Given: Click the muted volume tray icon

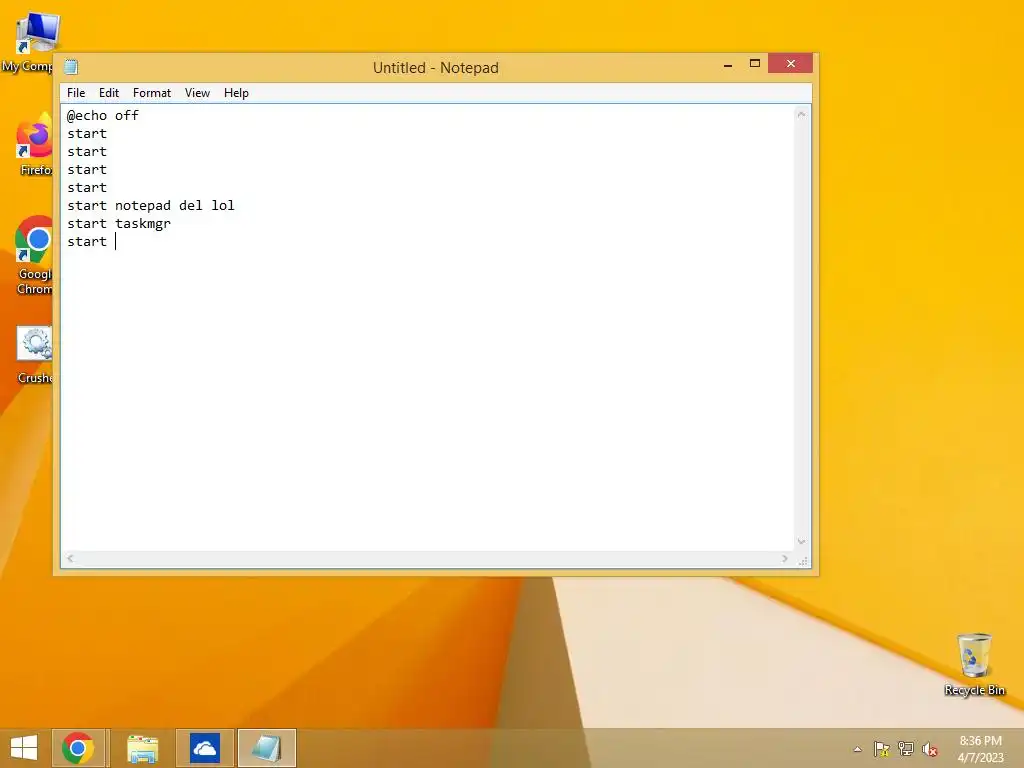Looking at the screenshot, I should click(x=930, y=749).
